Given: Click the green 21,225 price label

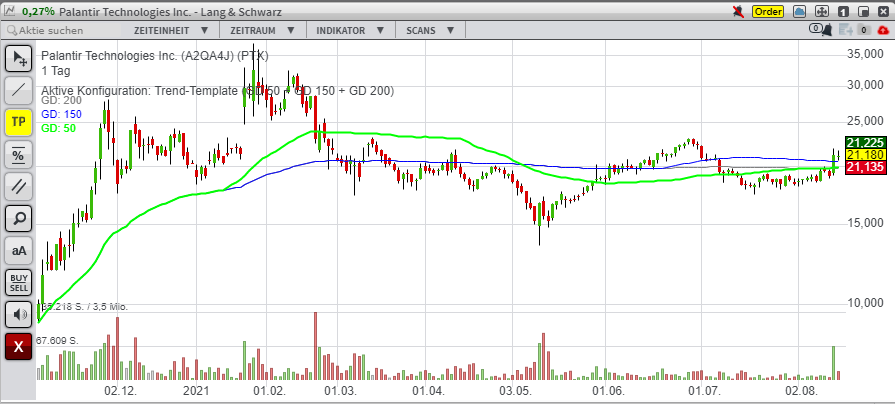Looking at the screenshot, I should click(x=866, y=143).
